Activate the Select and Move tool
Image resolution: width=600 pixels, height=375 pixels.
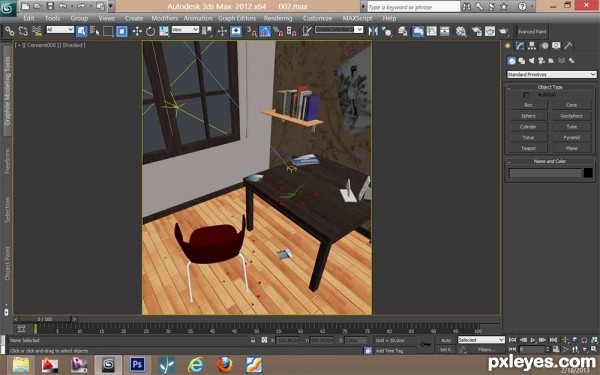(137, 31)
